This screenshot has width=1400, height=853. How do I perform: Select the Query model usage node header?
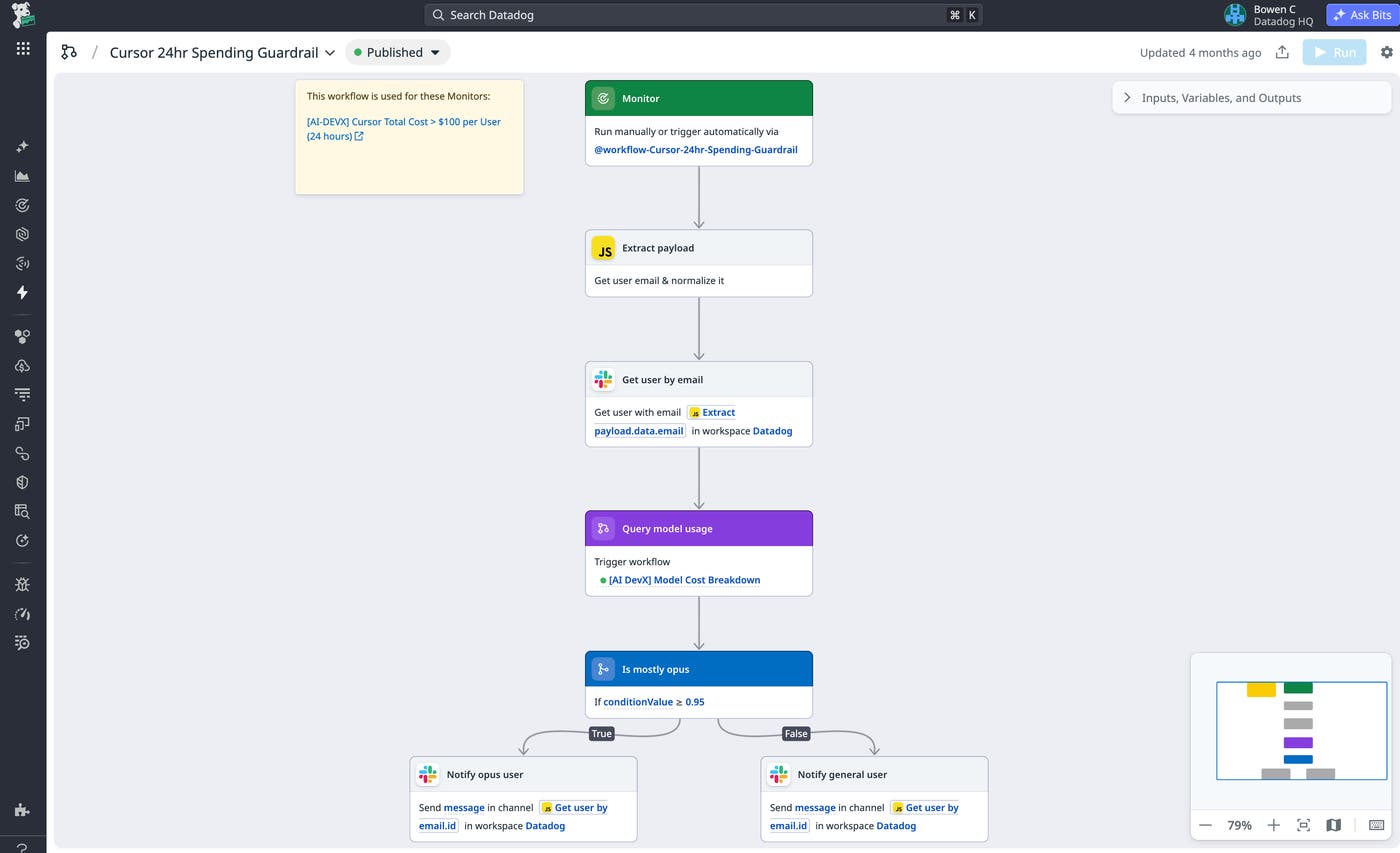(x=699, y=528)
